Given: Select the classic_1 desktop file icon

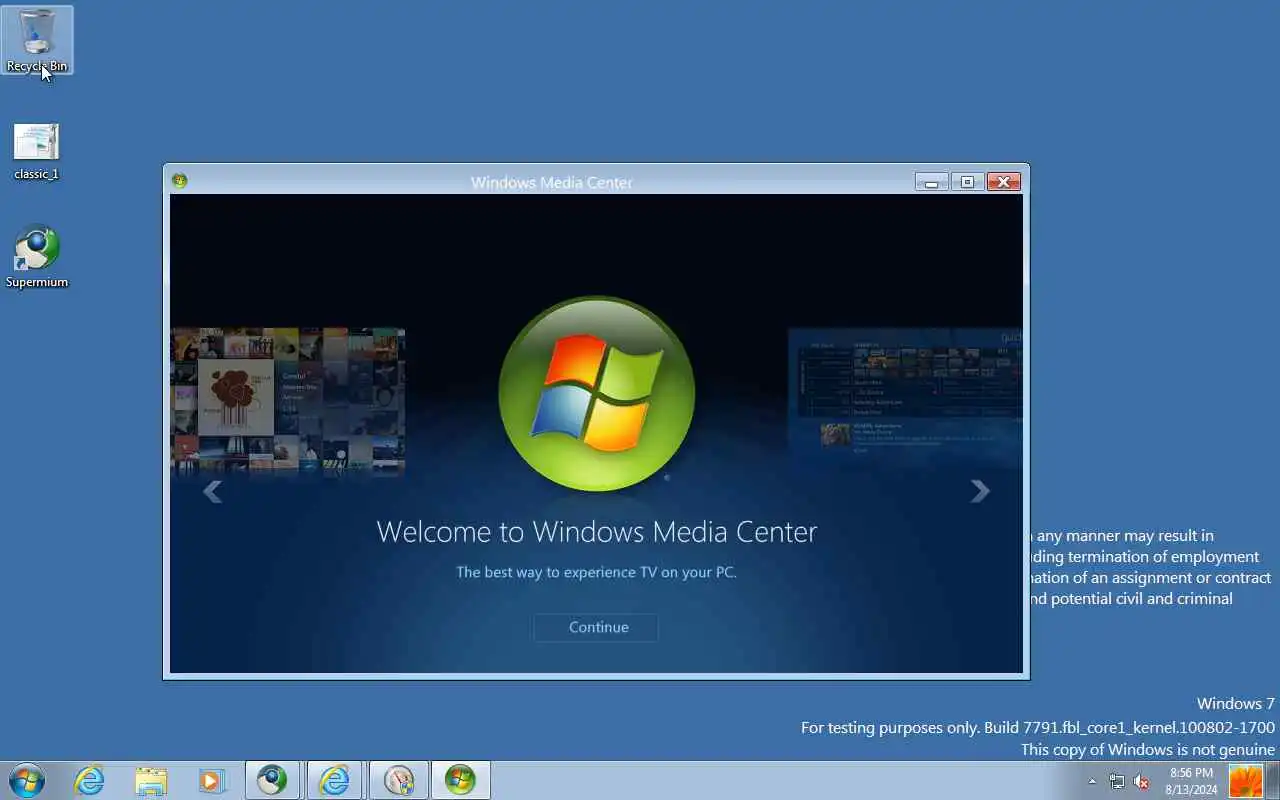Looking at the screenshot, I should coord(36,152).
